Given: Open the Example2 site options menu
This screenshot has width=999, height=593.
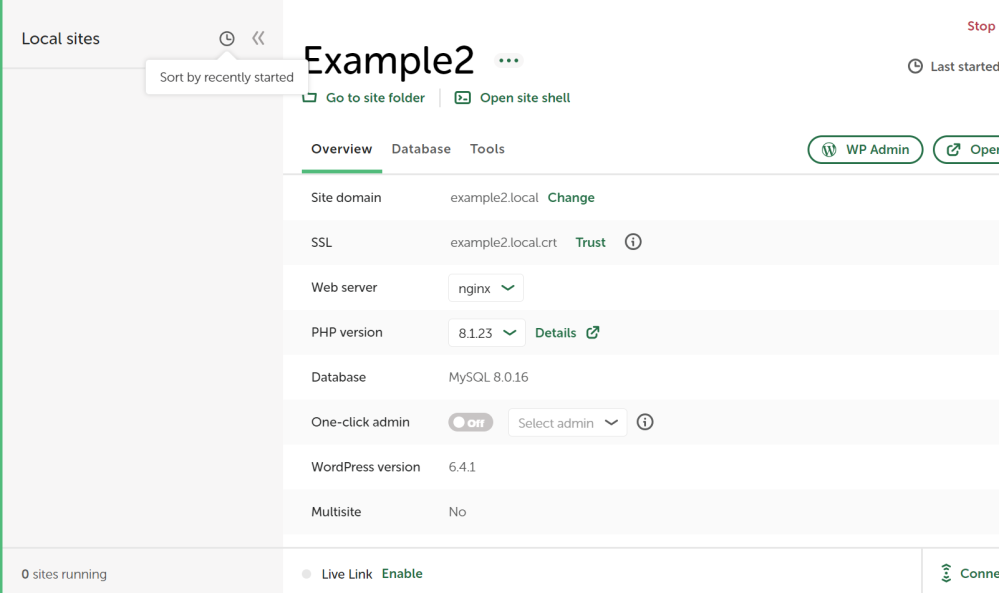Looking at the screenshot, I should coord(508,61).
